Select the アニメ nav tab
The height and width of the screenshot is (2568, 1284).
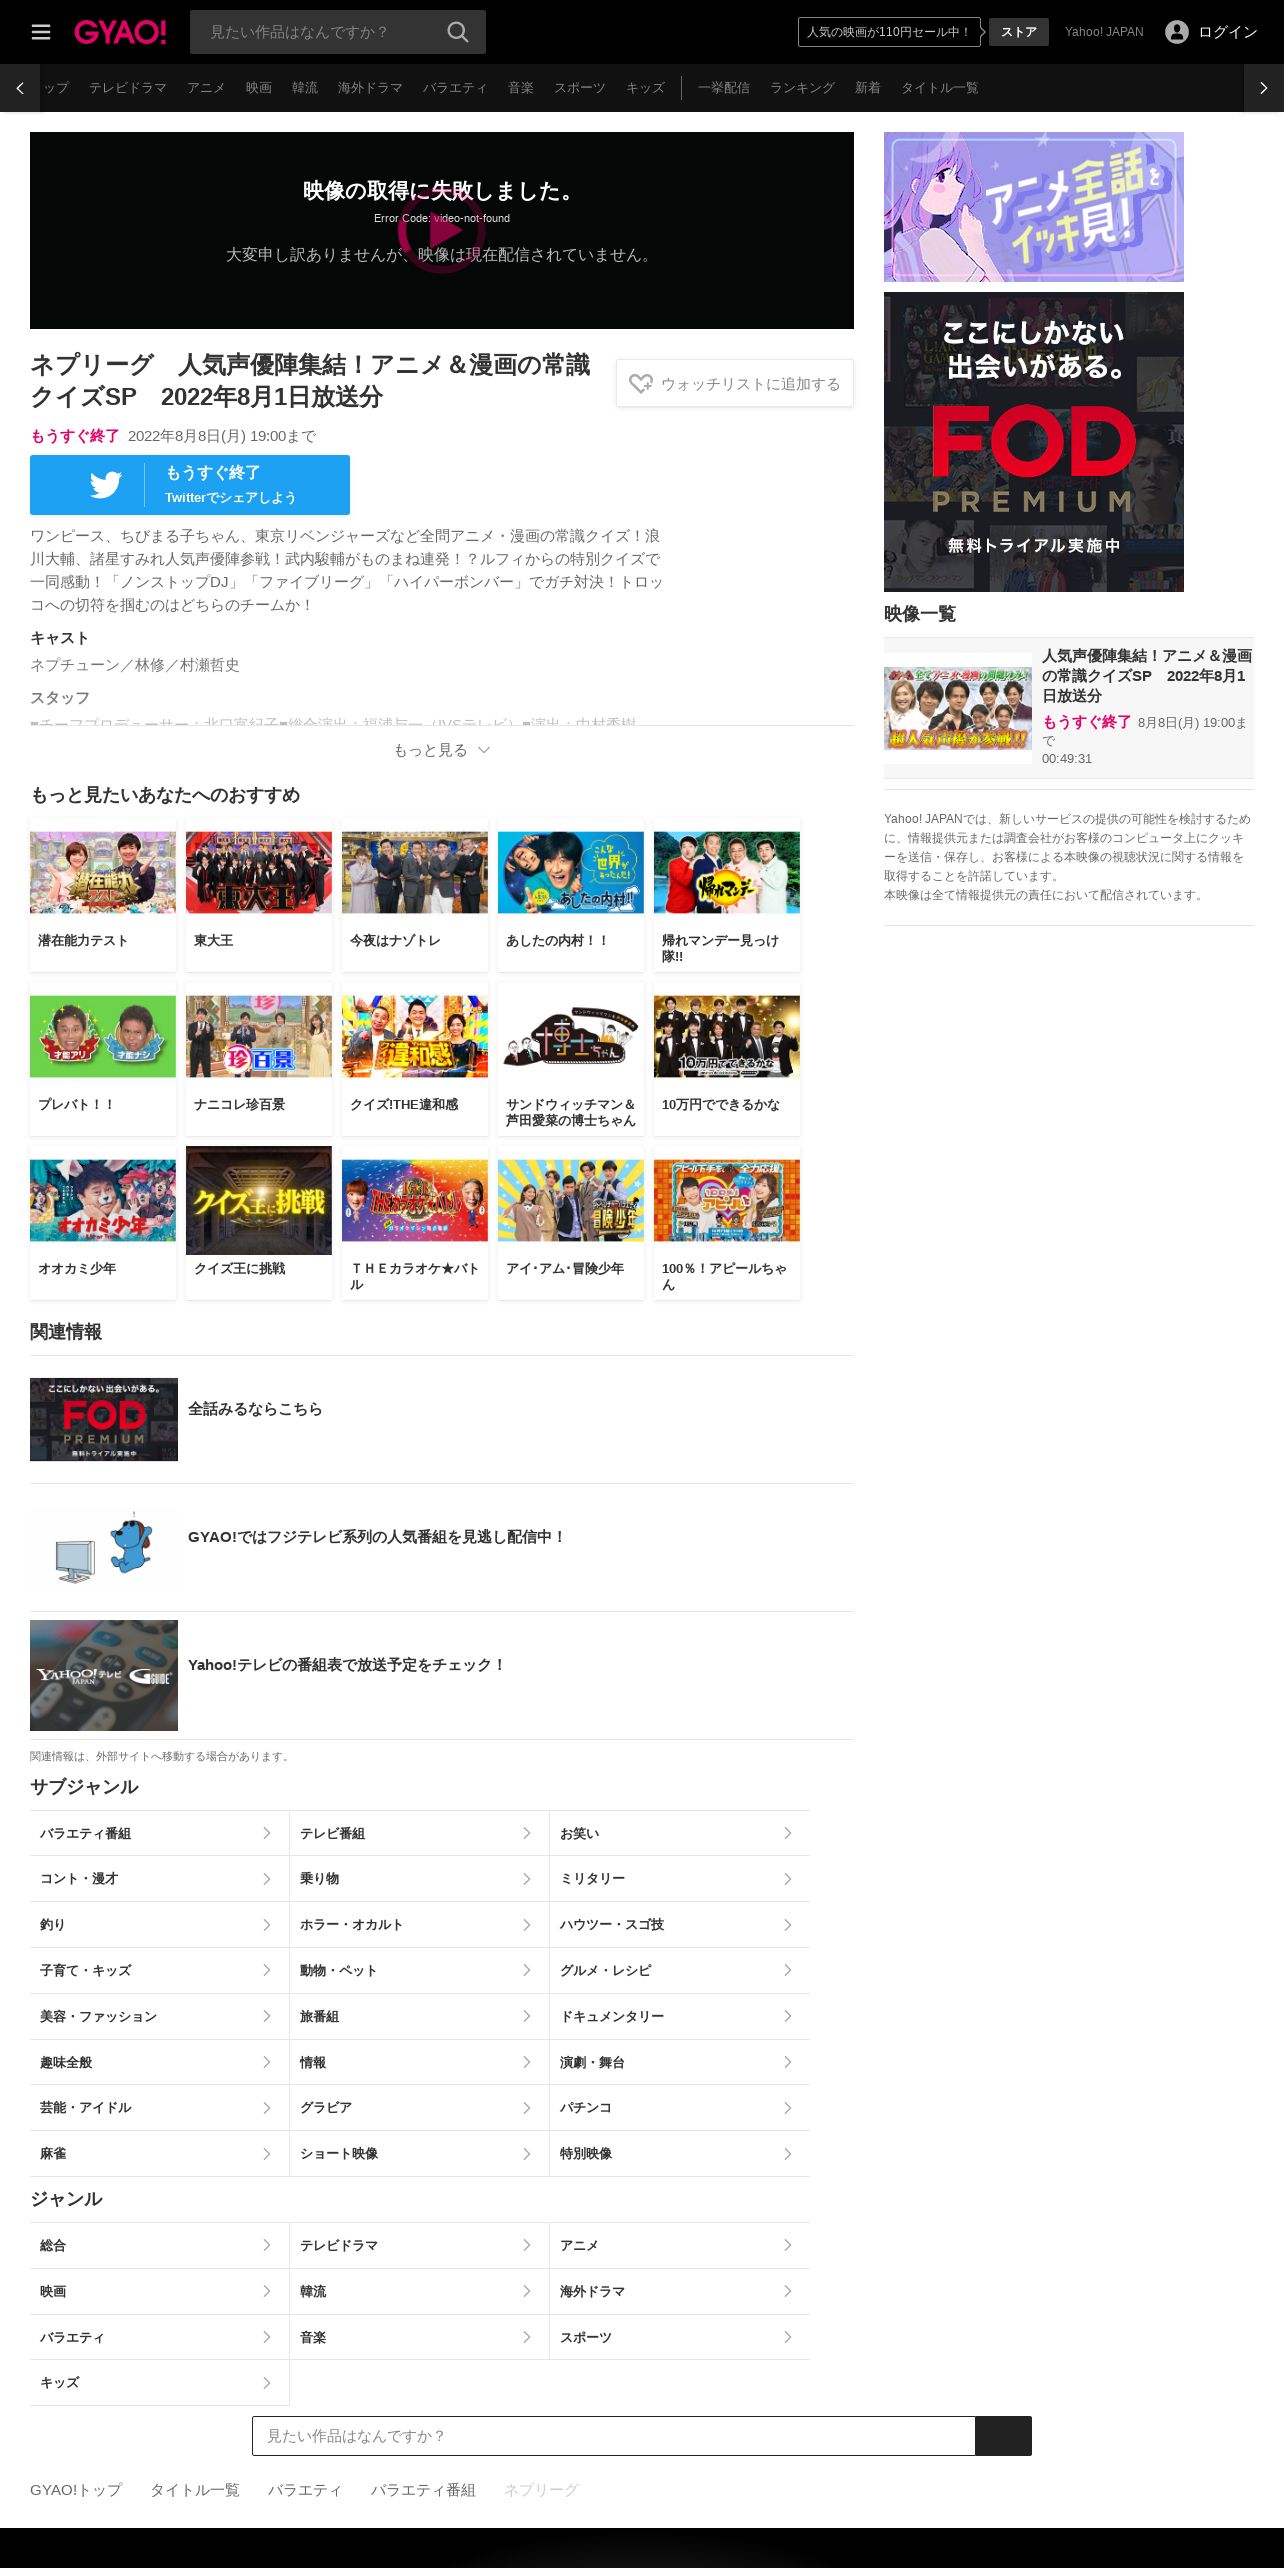click(x=206, y=88)
